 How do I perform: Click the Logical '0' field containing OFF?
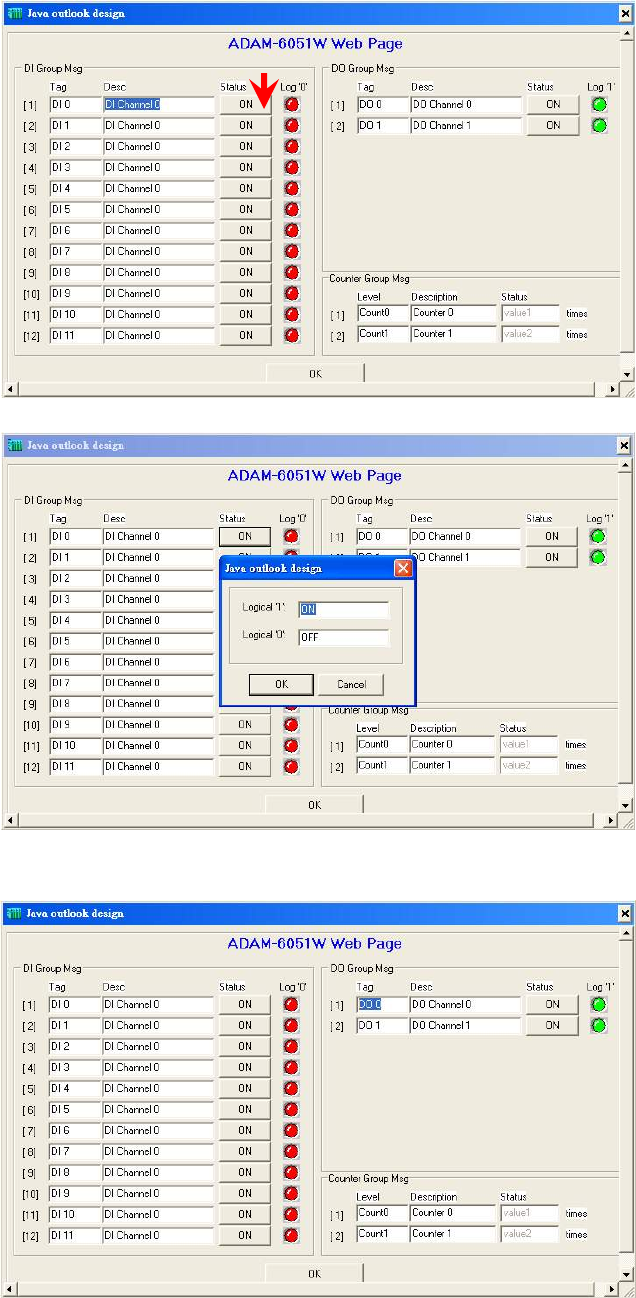tap(343, 637)
